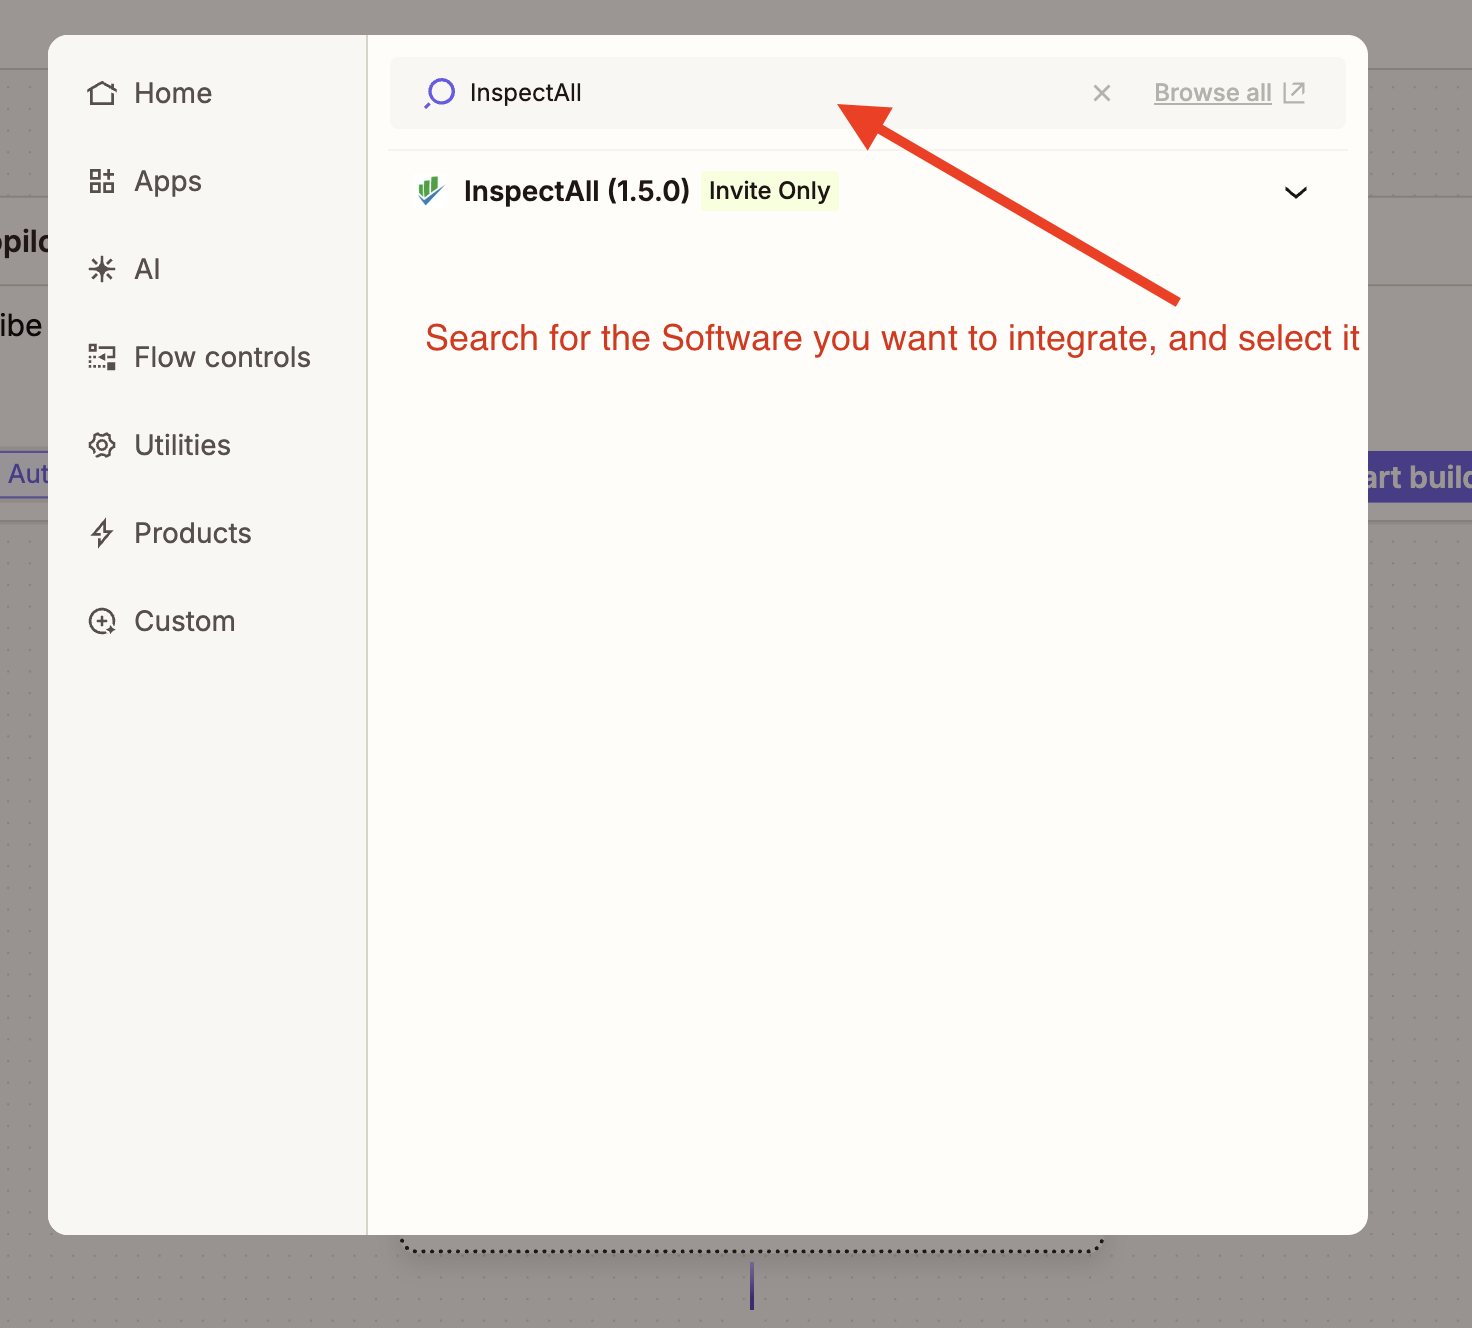Click the Custom plus-circle icon

tap(102, 621)
